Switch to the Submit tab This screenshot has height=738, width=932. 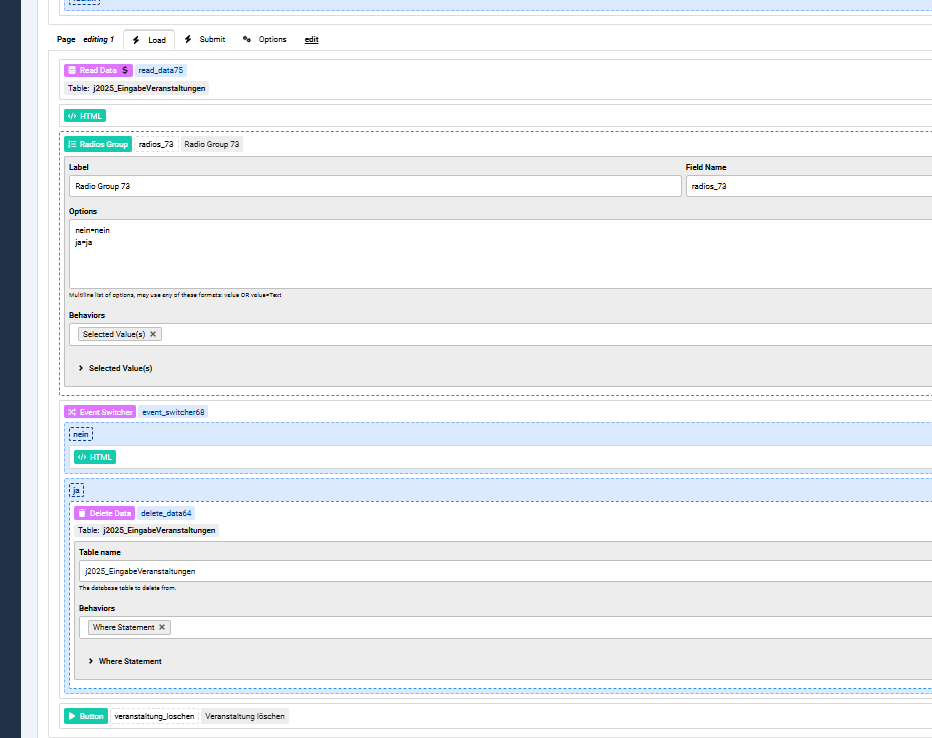tap(204, 40)
